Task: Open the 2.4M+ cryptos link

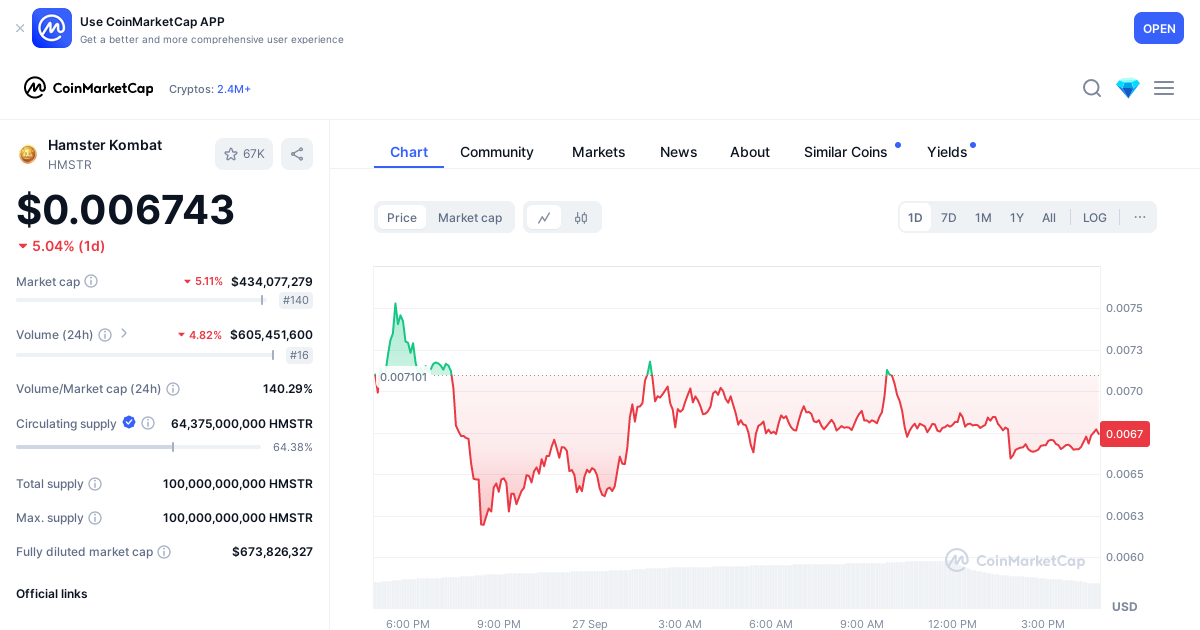Action: [234, 89]
